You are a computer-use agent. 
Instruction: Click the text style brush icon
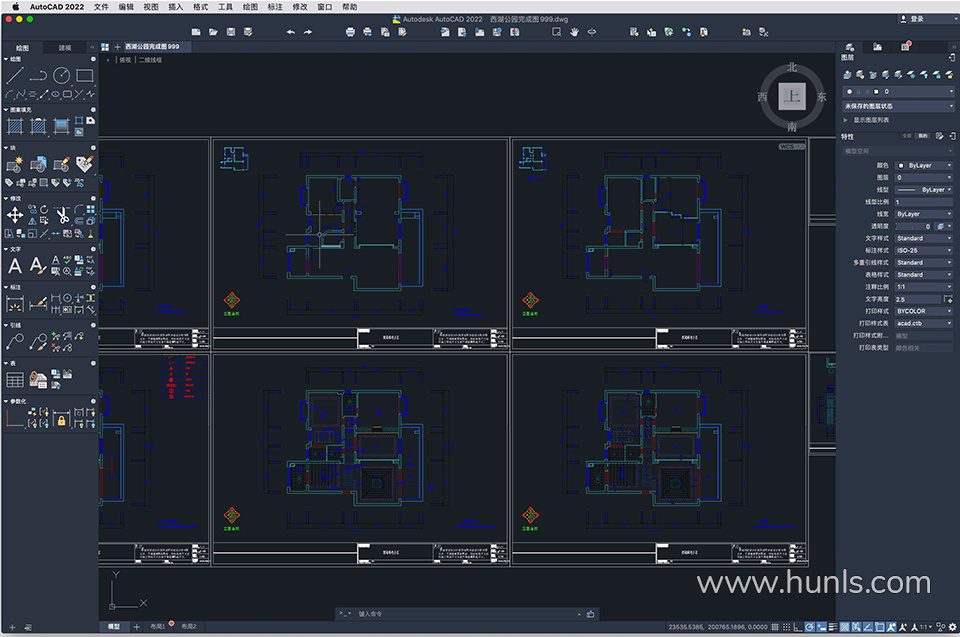click(x=38, y=265)
